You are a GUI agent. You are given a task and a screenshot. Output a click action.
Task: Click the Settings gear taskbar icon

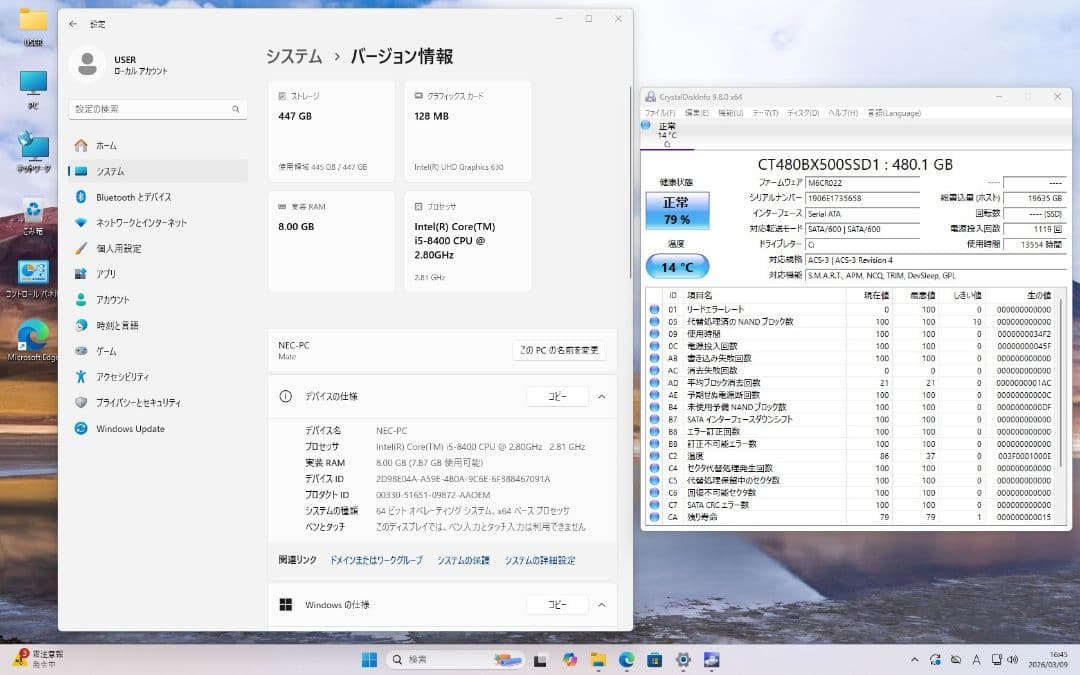(683, 659)
